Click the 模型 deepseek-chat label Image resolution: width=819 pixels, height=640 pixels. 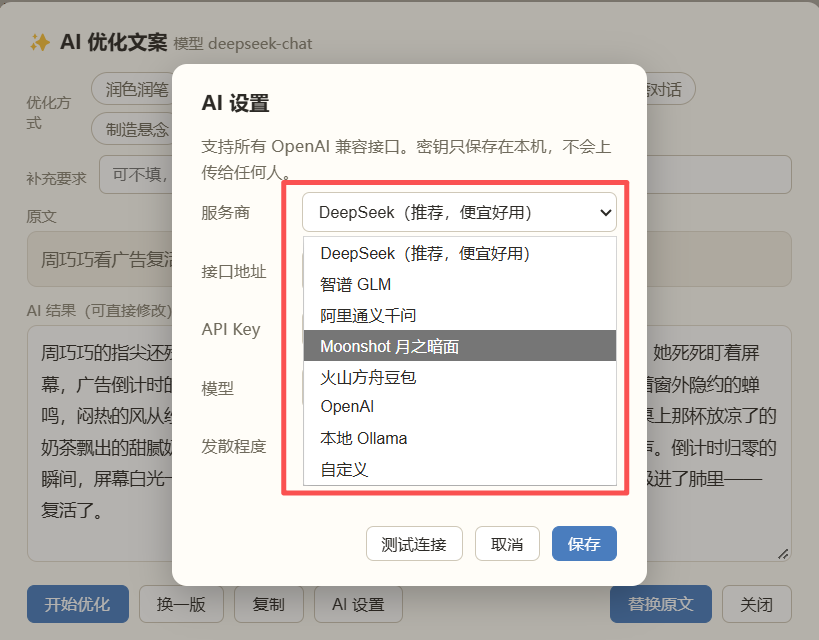(x=242, y=43)
